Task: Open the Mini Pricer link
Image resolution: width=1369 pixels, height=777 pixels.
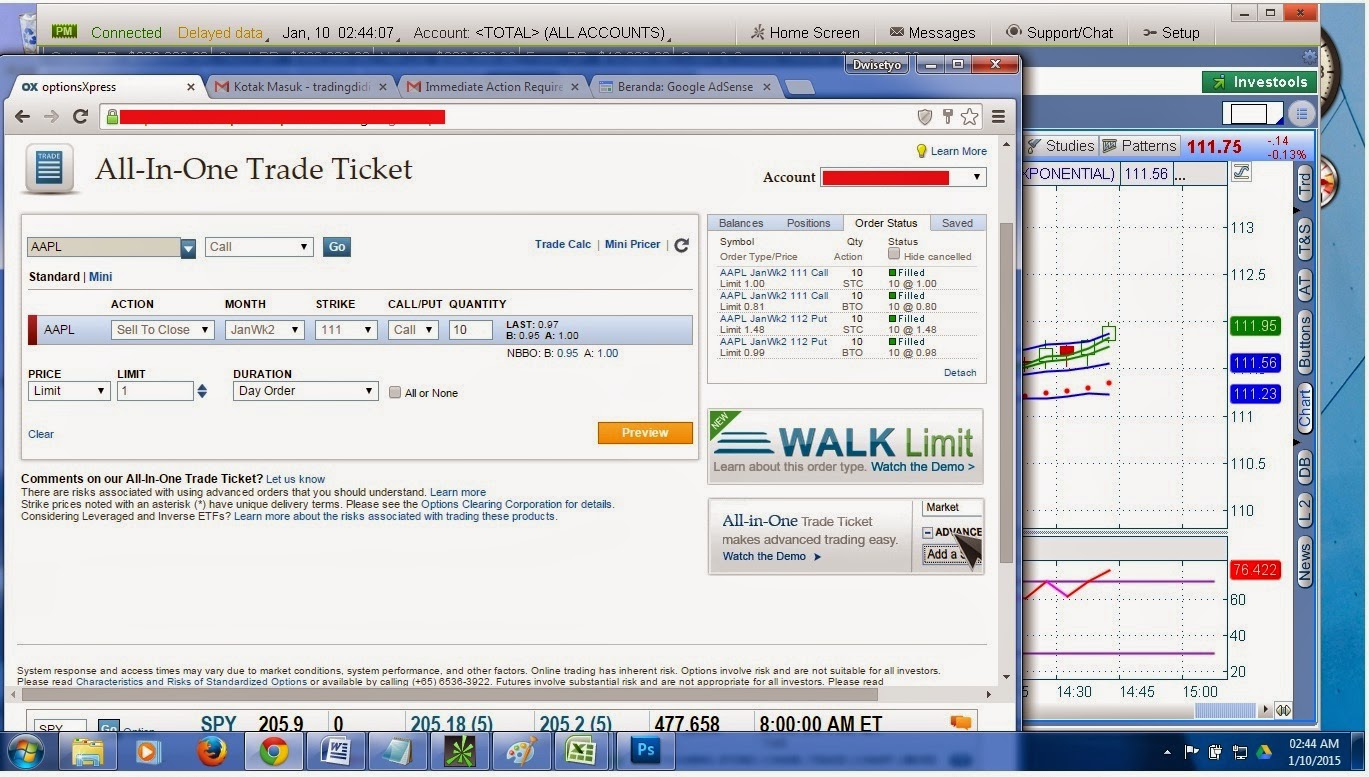Action: coord(633,244)
